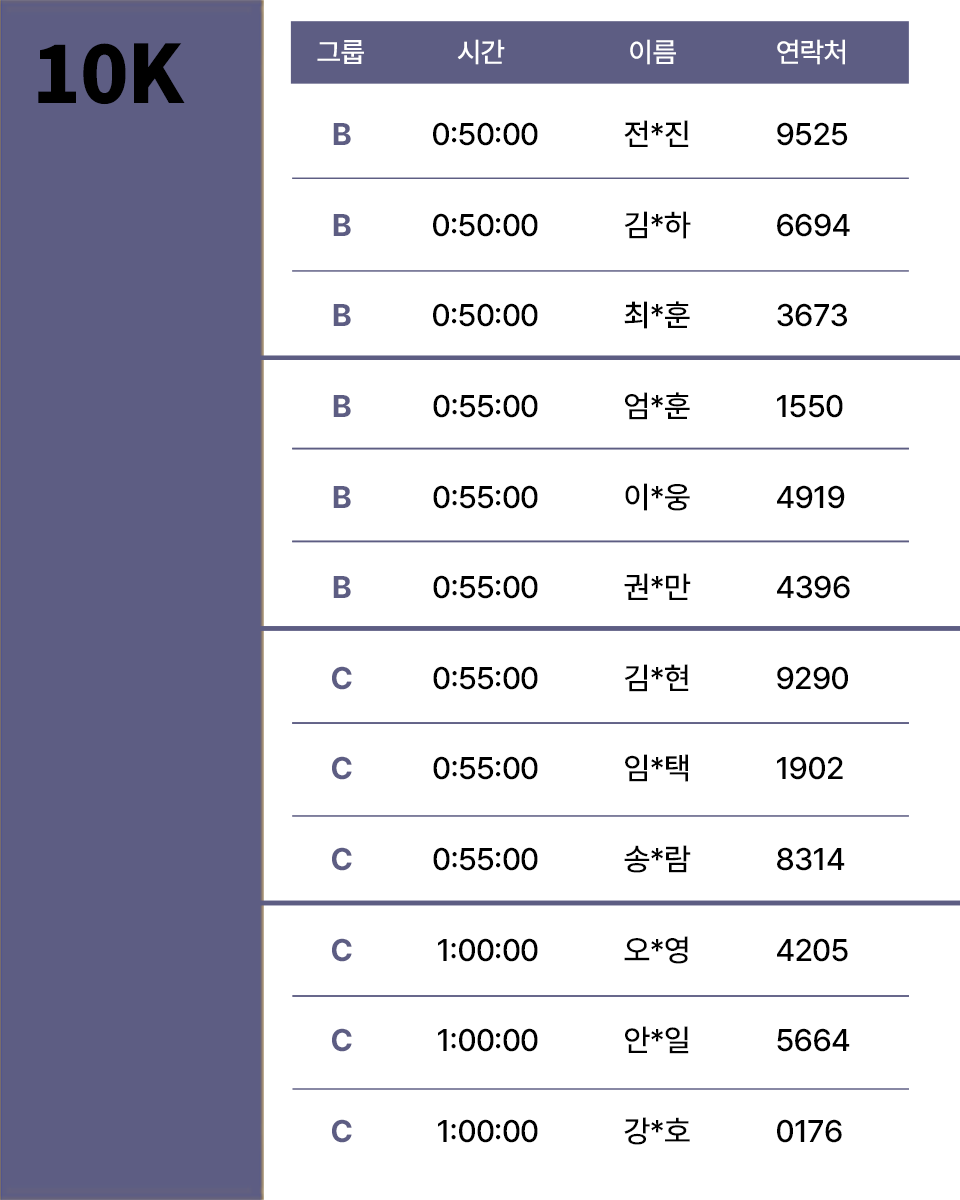Click contact number 1550
Screen dimensions: 960x1200
click(x=810, y=406)
